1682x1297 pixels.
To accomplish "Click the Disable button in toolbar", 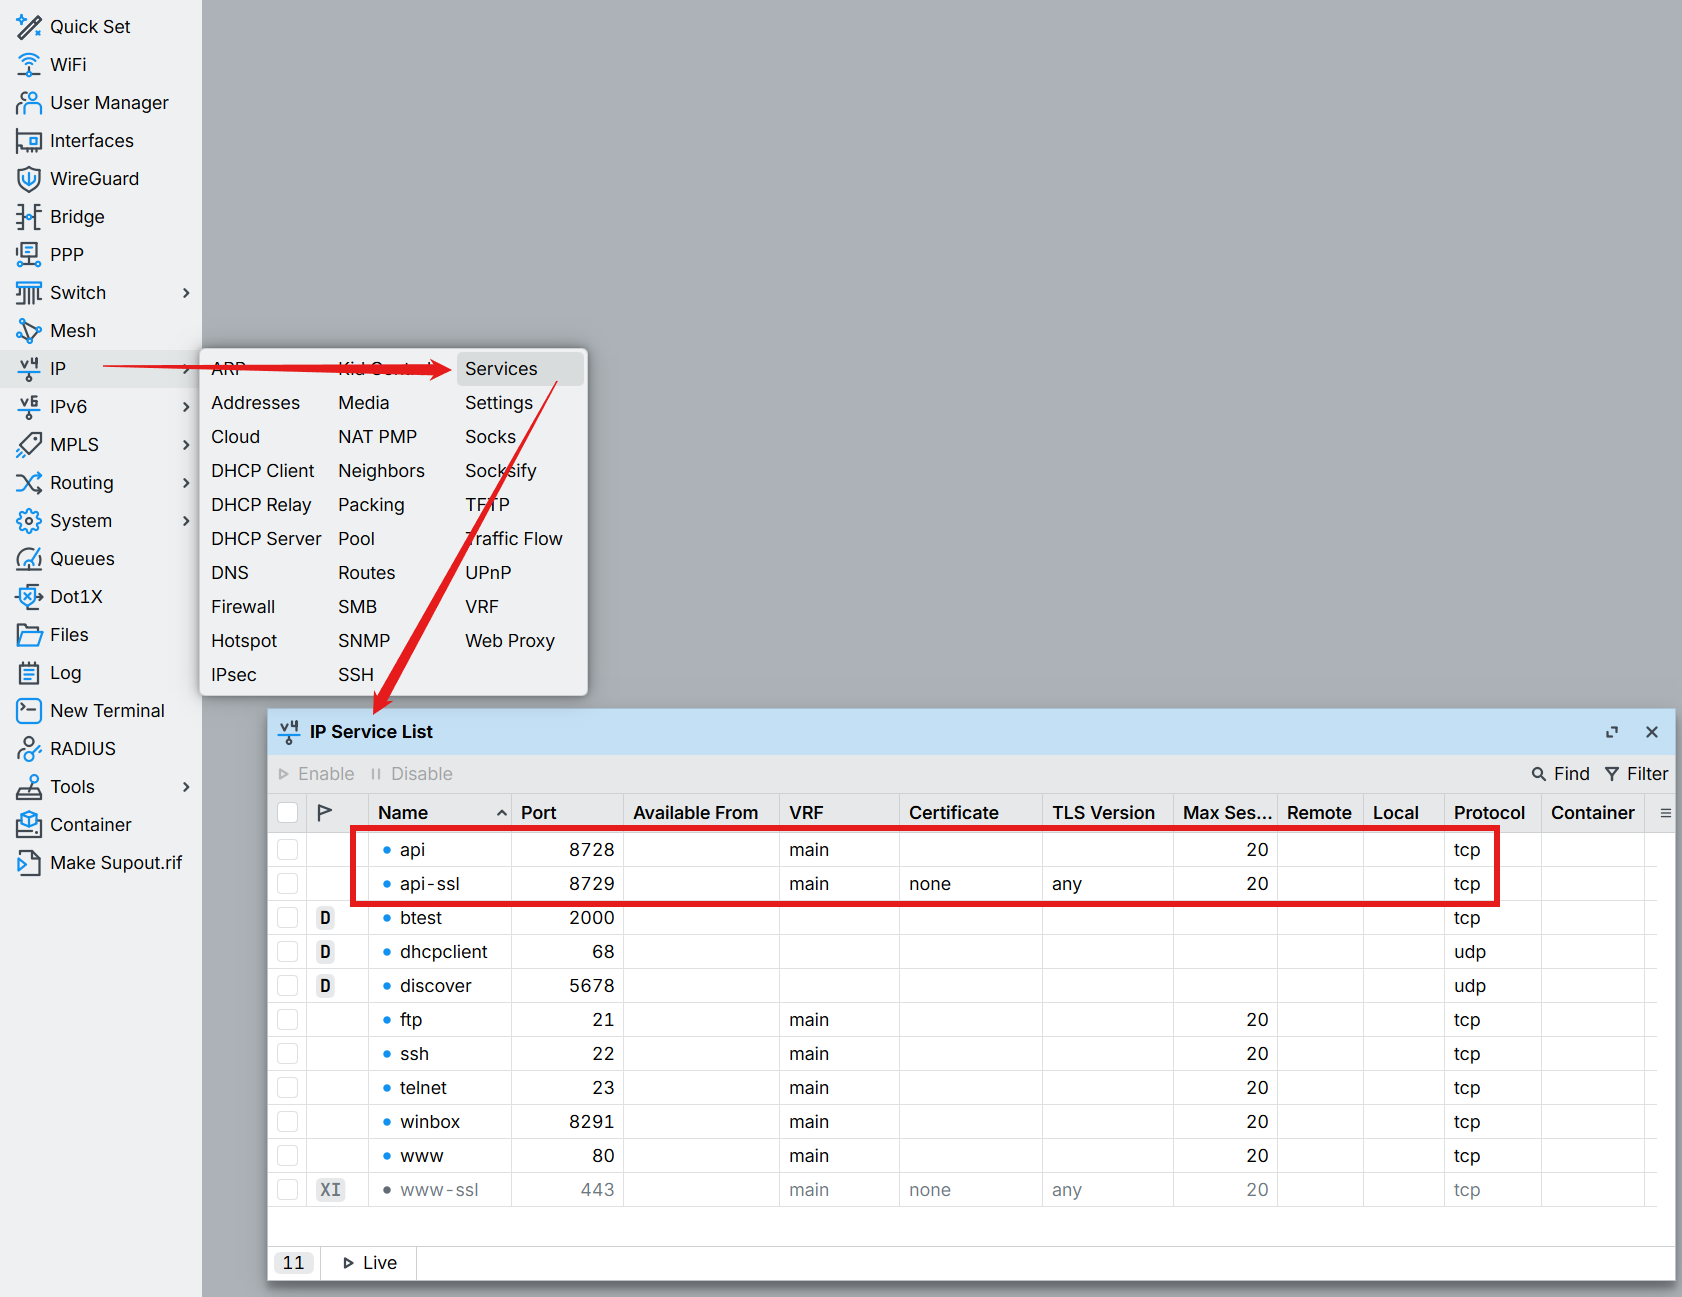I will [411, 774].
